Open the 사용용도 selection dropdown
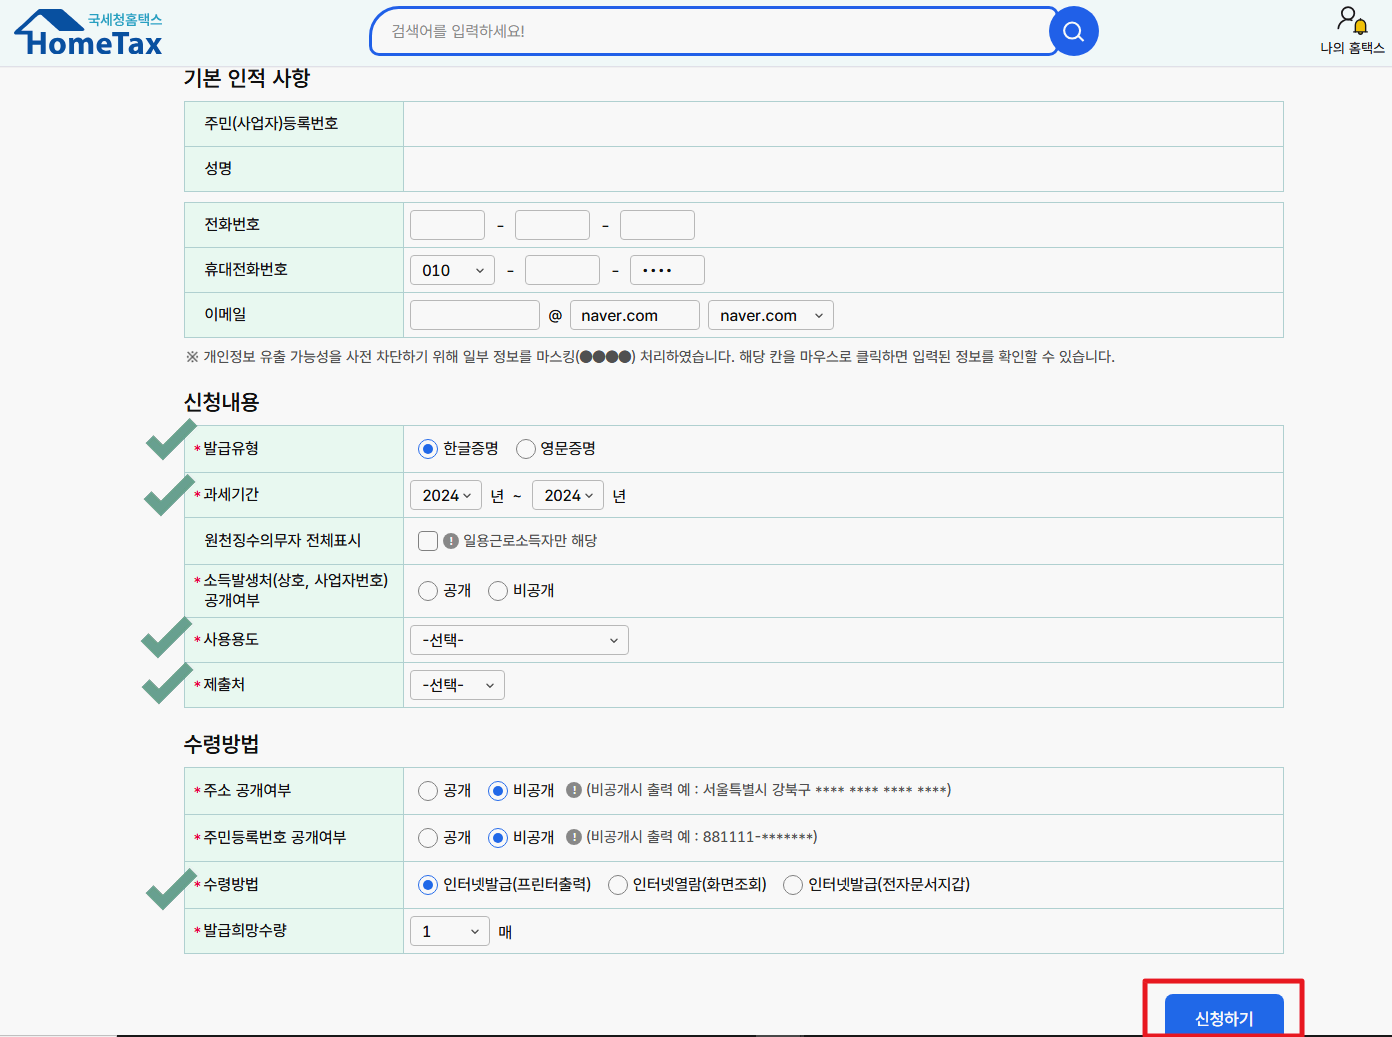 (518, 639)
